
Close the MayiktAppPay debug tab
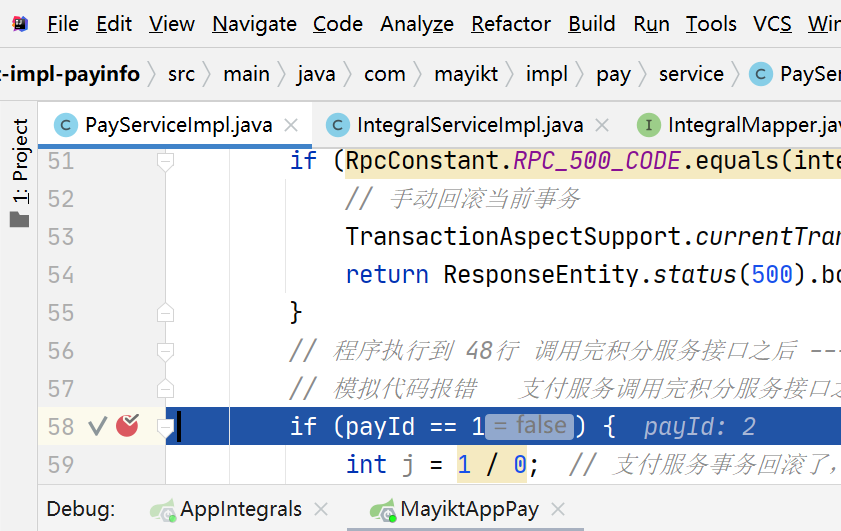(x=558, y=509)
